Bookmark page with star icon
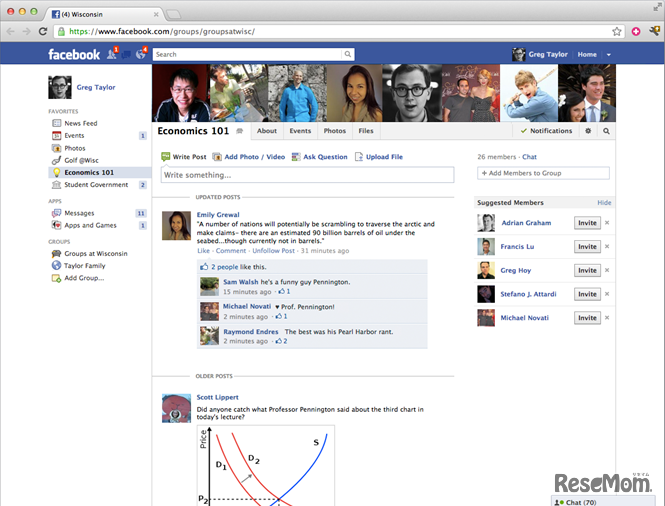Screen dimensions: 665x506 [617, 31]
